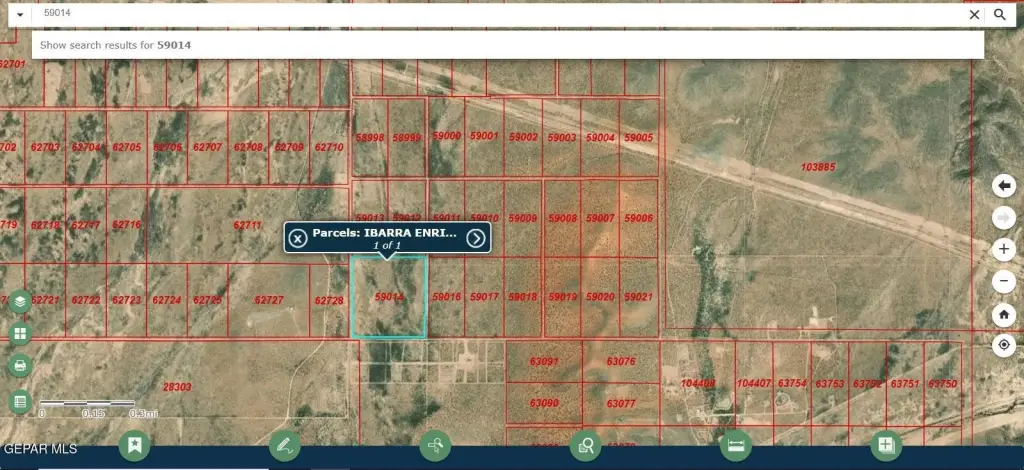
Task: Open the bookmarks widget
Action: click(x=135, y=445)
